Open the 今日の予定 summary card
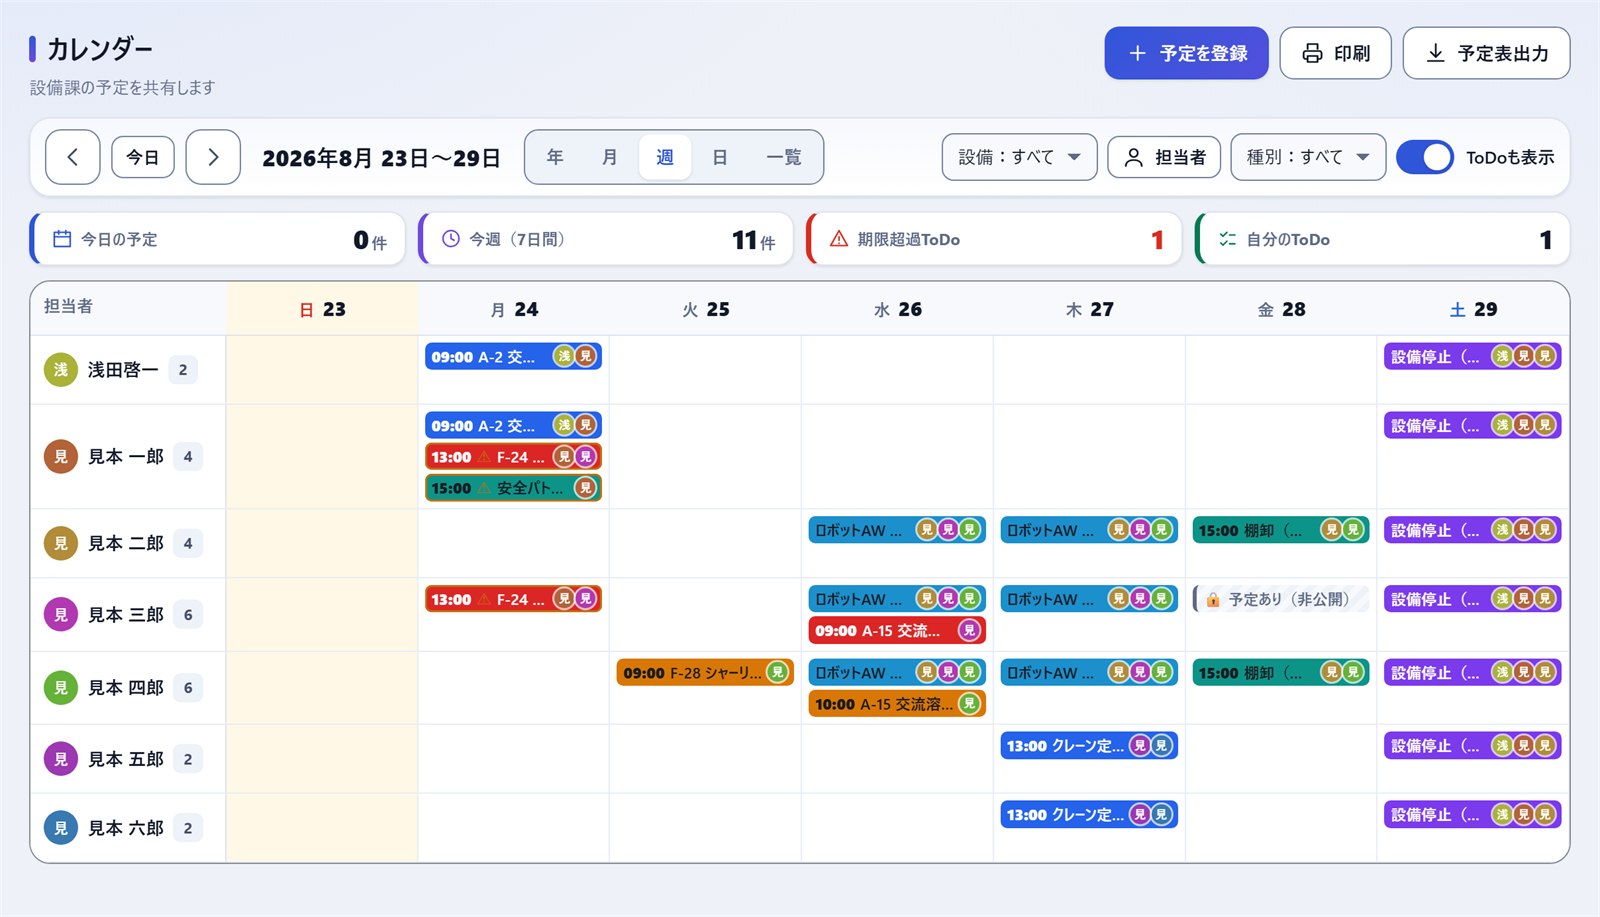The height and width of the screenshot is (917, 1600). (x=218, y=239)
